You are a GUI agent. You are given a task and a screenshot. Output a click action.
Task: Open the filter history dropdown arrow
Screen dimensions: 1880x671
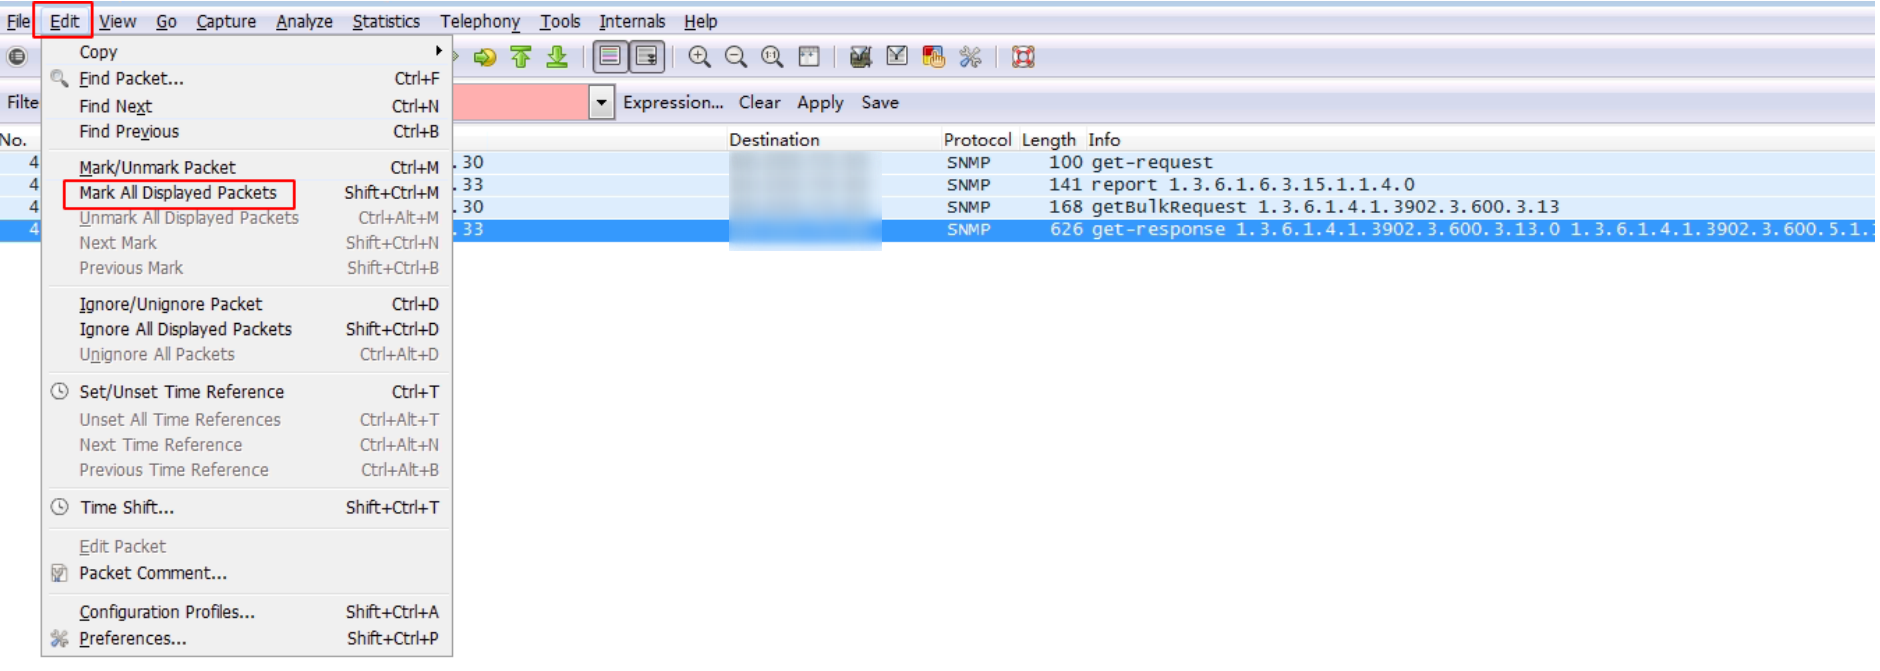coord(601,102)
